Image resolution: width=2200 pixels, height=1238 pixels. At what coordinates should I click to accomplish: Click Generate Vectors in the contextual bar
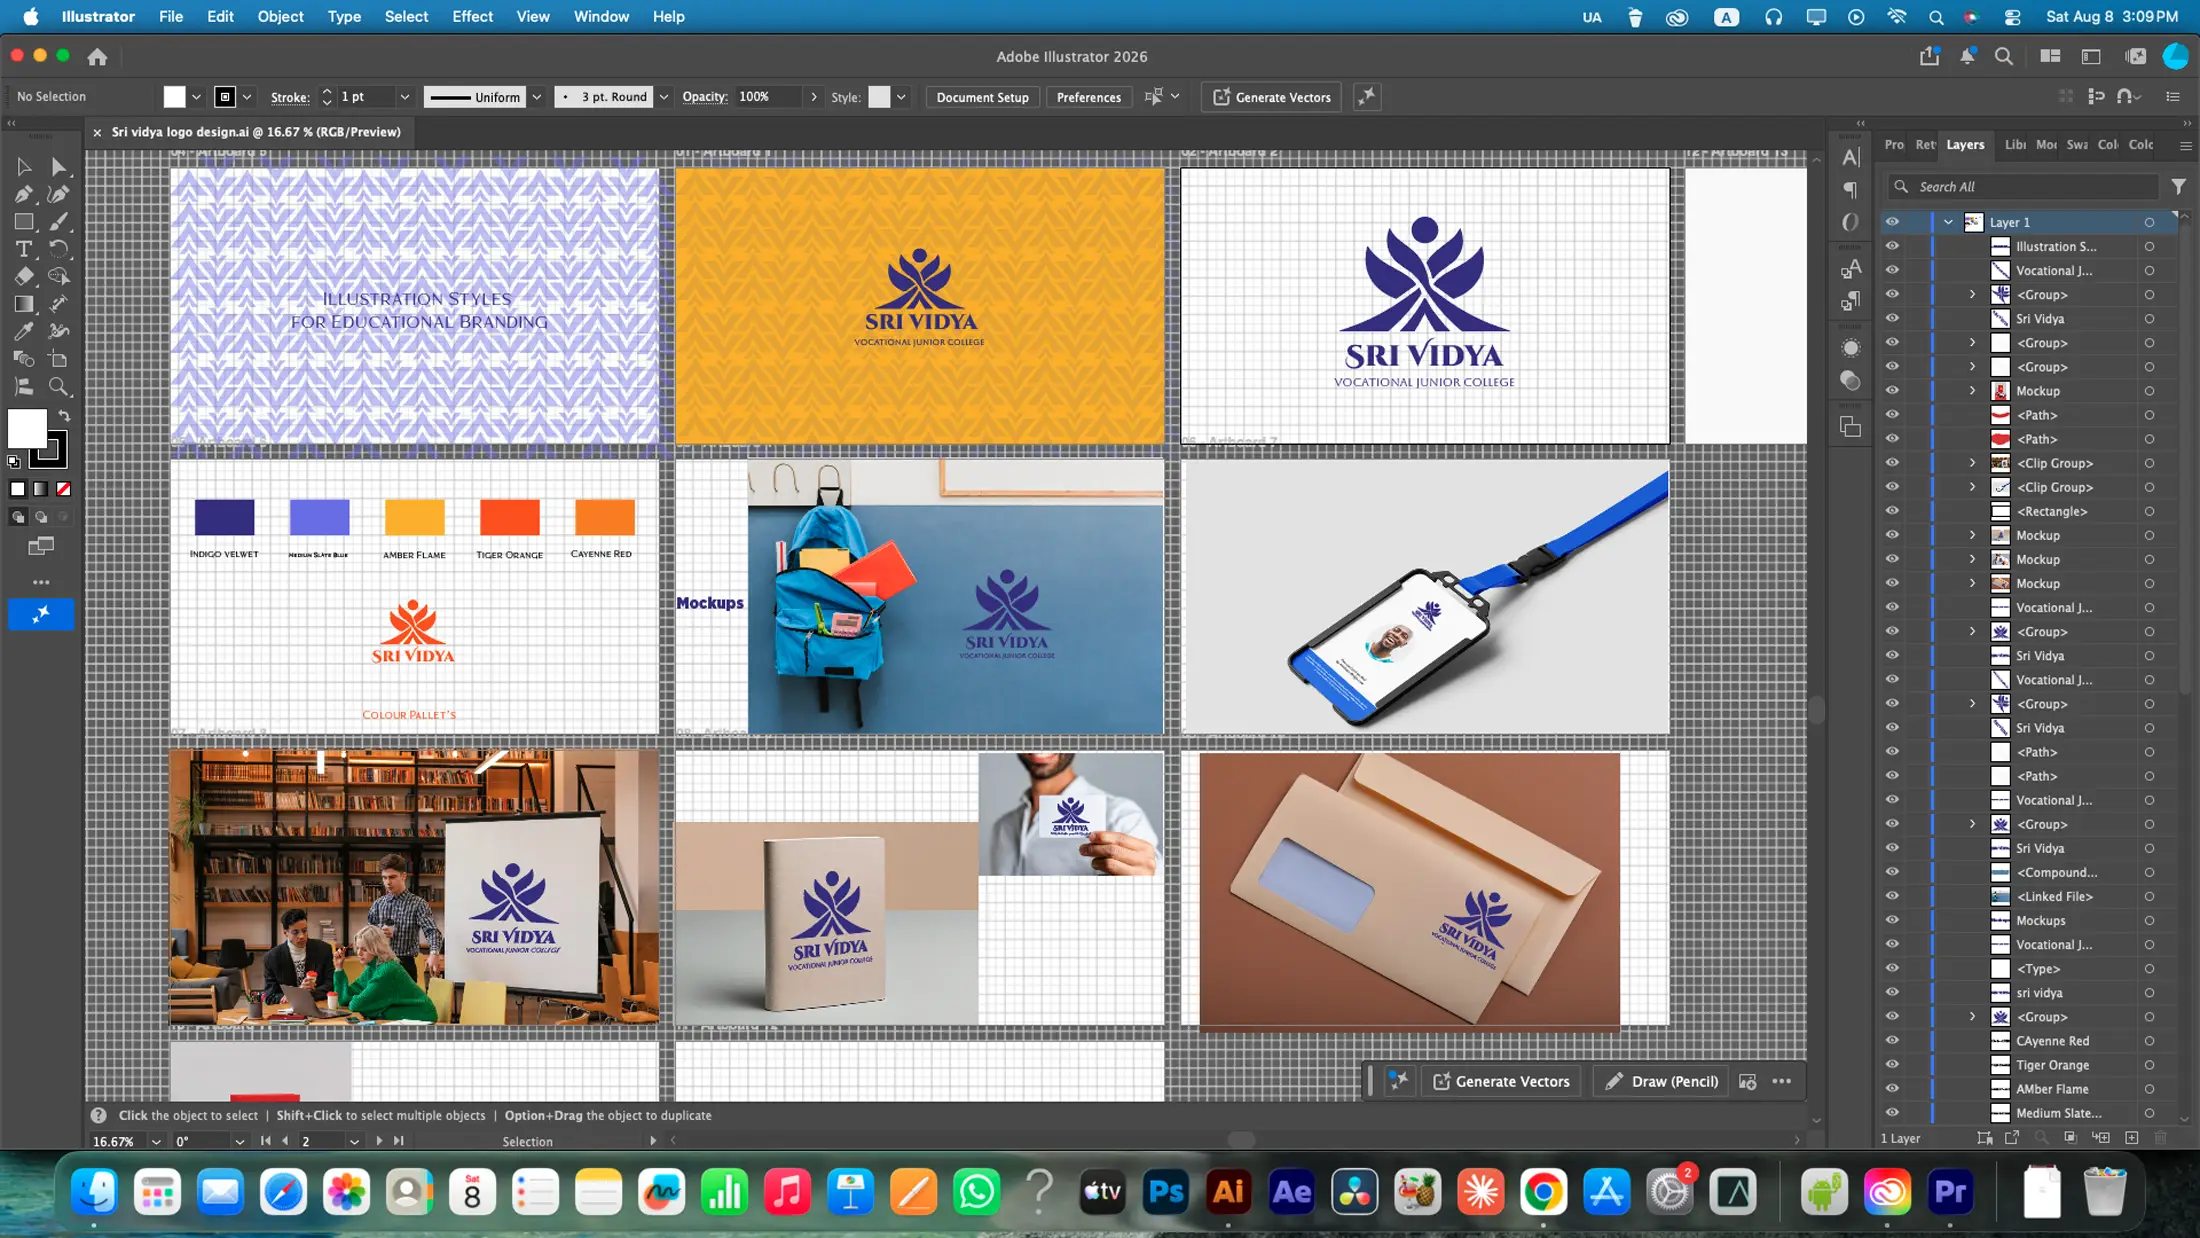pyautogui.click(x=1501, y=1081)
